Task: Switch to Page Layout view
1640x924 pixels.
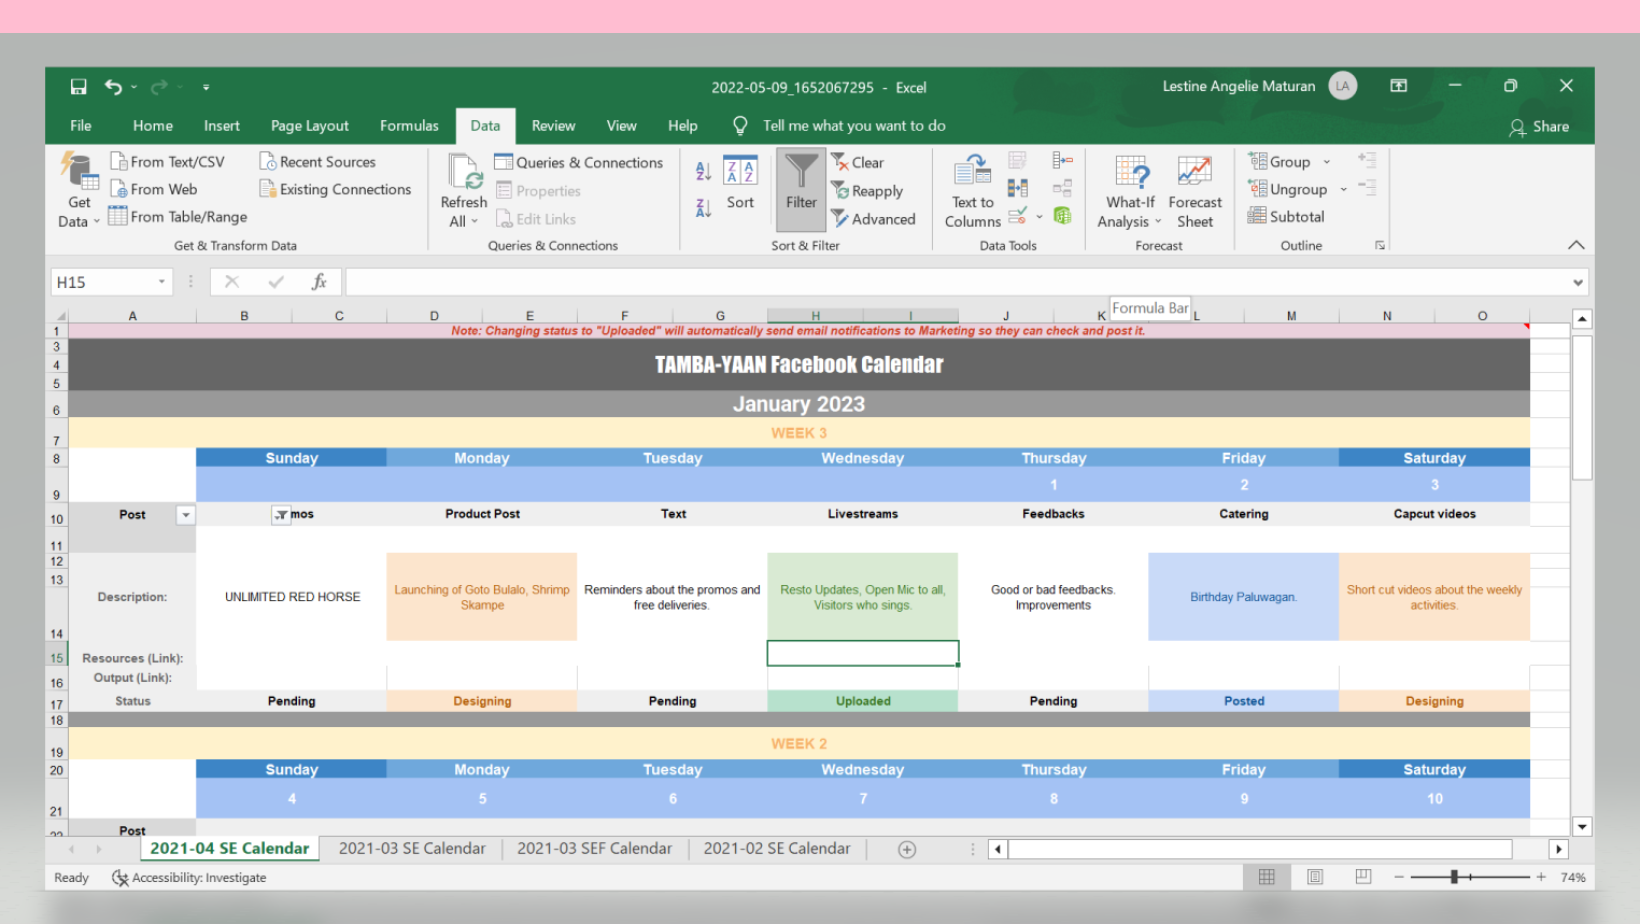Action: (1315, 877)
